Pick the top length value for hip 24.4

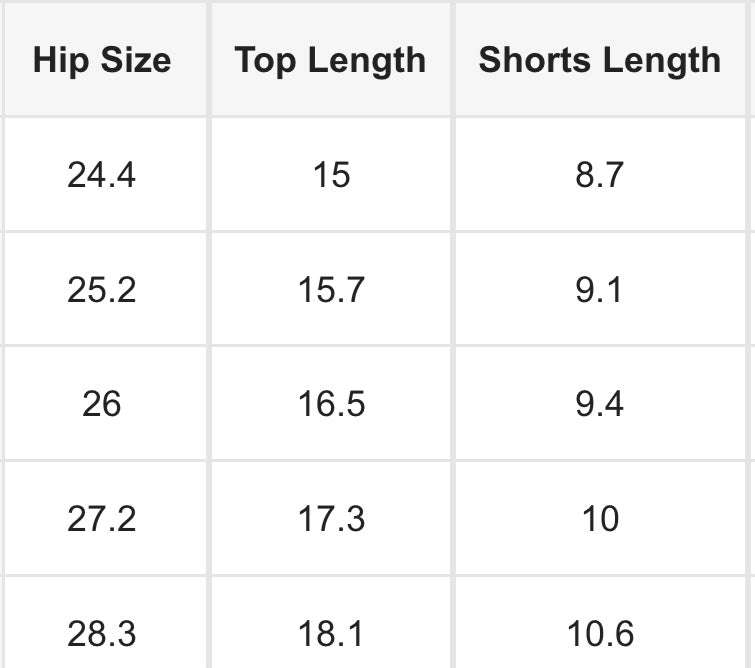point(331,175)
